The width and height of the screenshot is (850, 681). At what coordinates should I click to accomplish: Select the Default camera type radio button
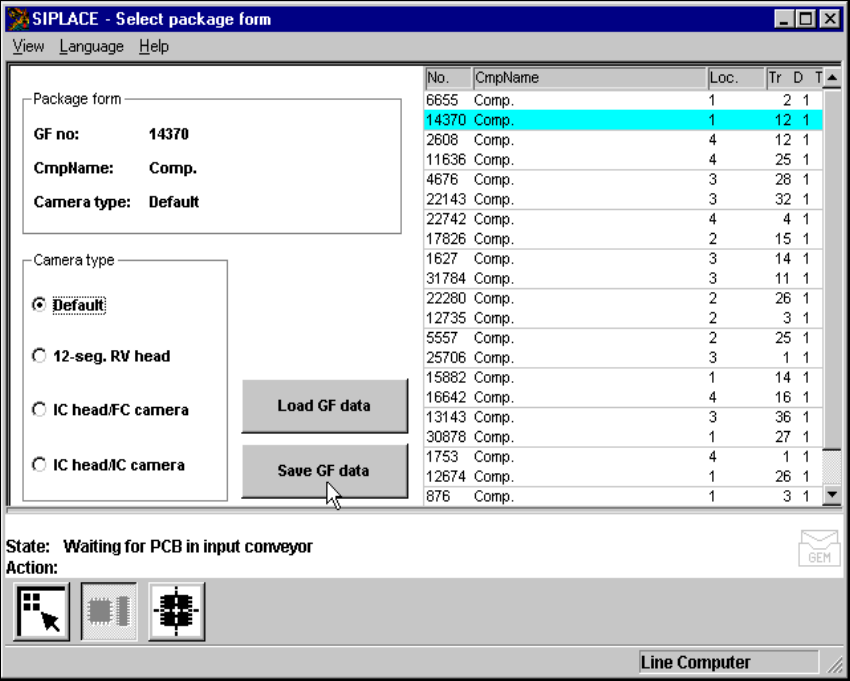coord(40,305)
